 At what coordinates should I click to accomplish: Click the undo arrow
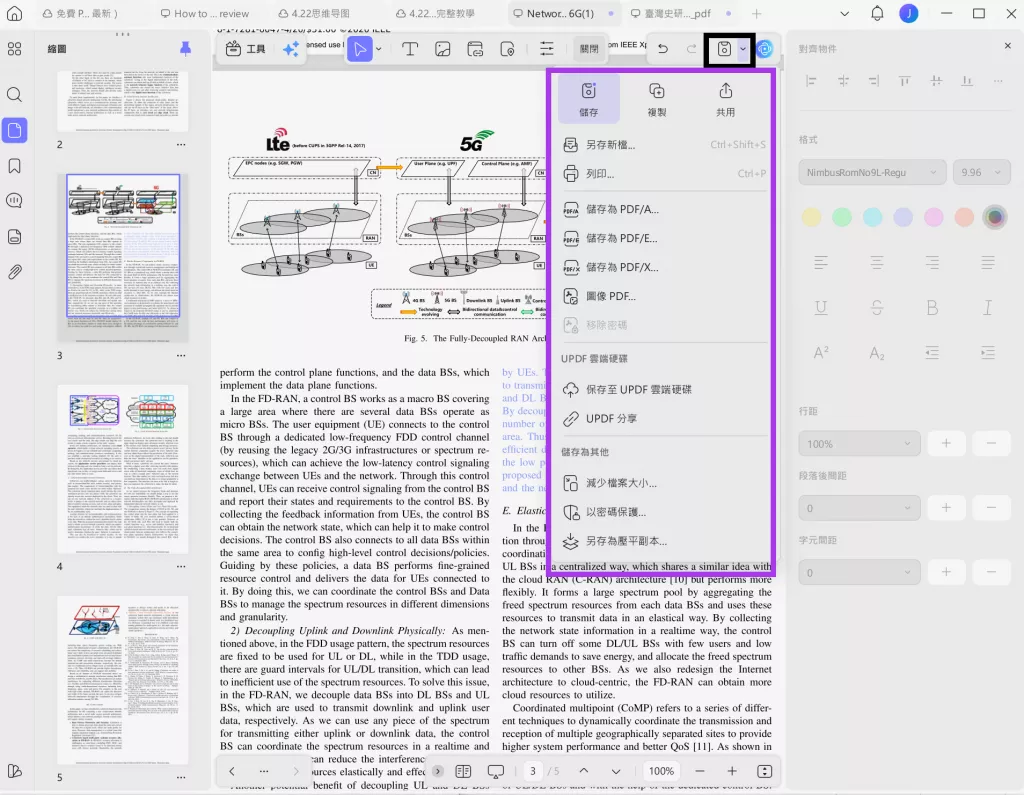pyautogui.click(x=663, y=49)
